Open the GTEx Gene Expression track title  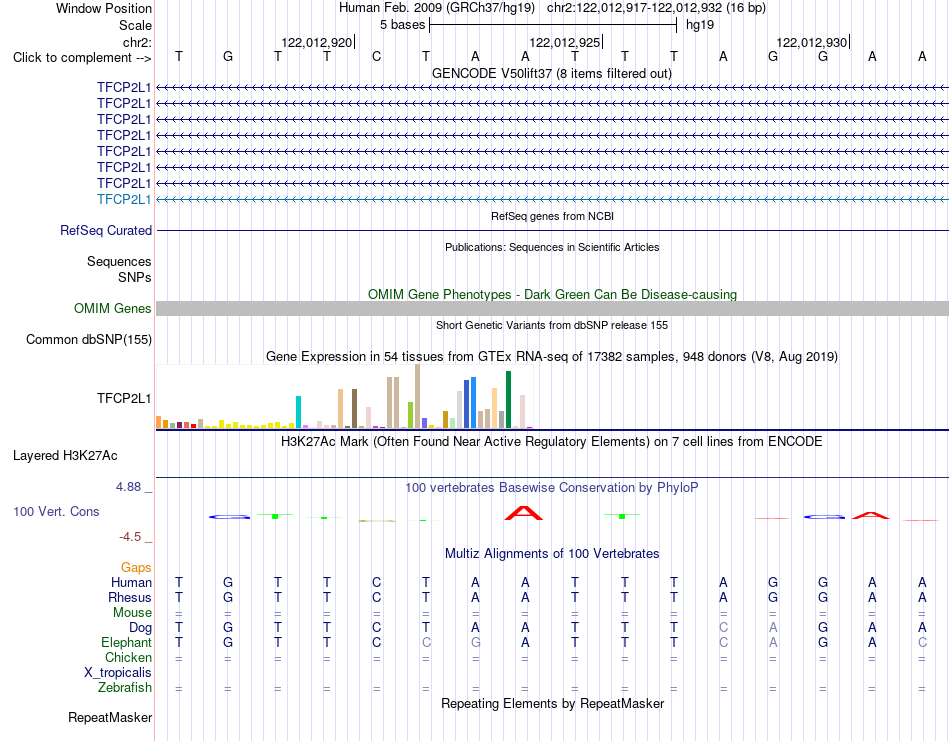[x=552, y=356]
